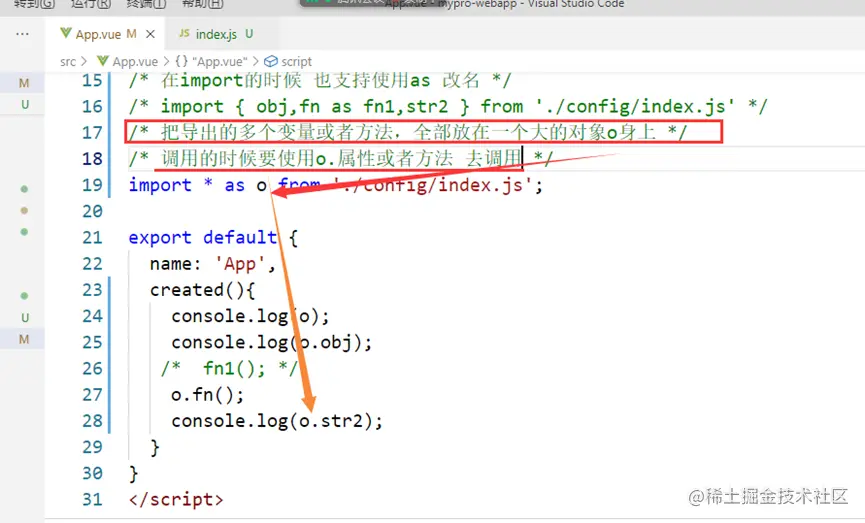Click the console.log(o.obj); line
Screen dimensions: 865x523
[x=271, y=343]
